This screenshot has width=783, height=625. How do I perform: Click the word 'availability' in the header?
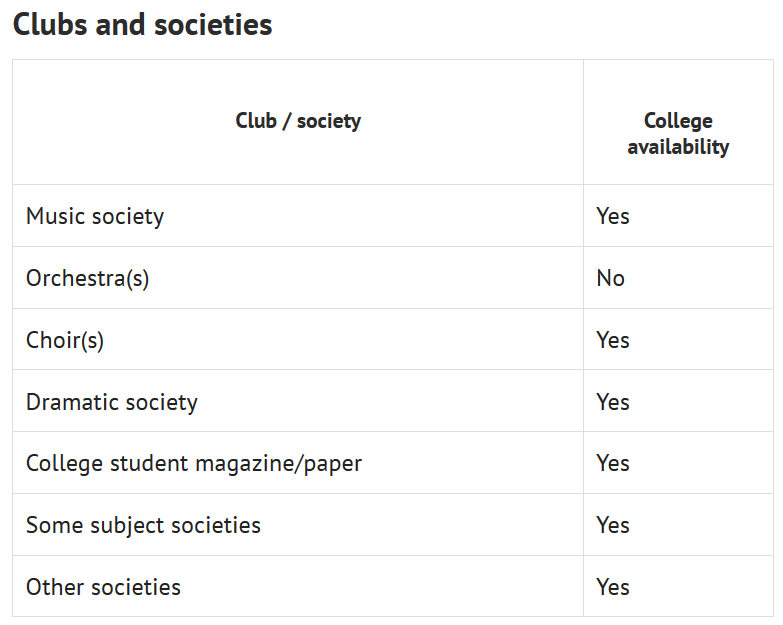(x=678, y=147)
